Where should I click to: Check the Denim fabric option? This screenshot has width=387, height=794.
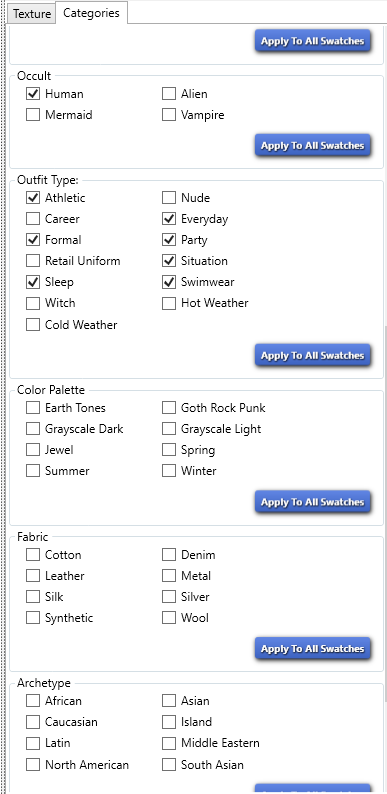click(x=169, y=554)
